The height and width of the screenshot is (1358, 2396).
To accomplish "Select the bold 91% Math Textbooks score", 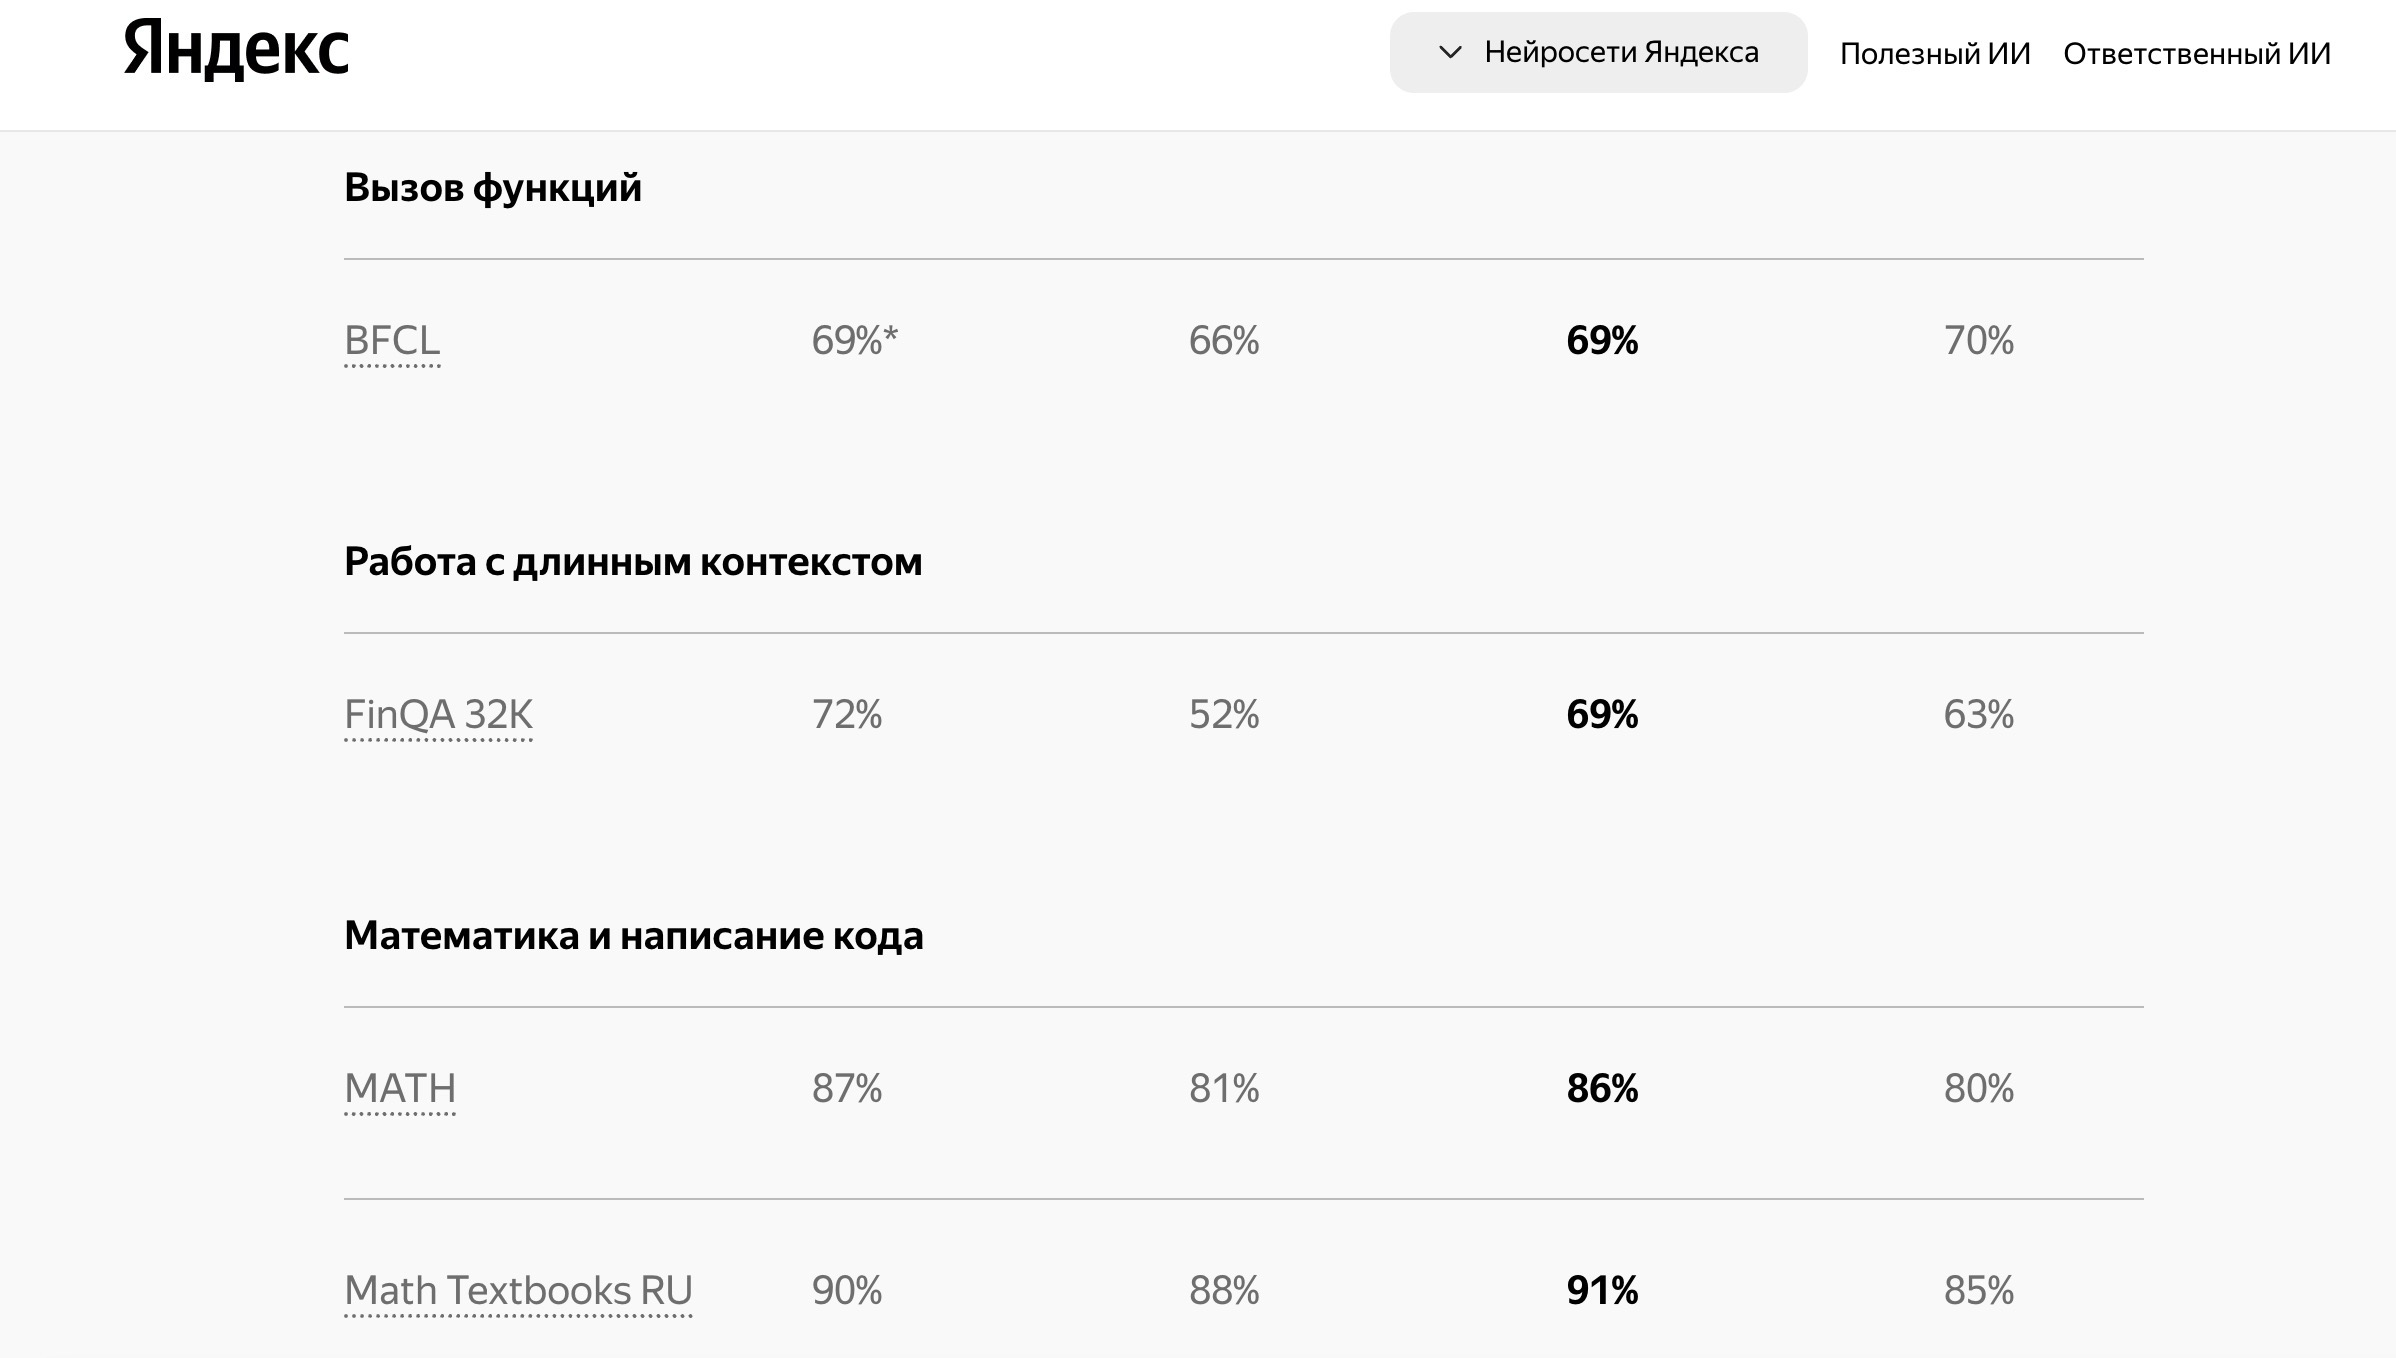I will pyautogui.click(x=1602, y=1290).
